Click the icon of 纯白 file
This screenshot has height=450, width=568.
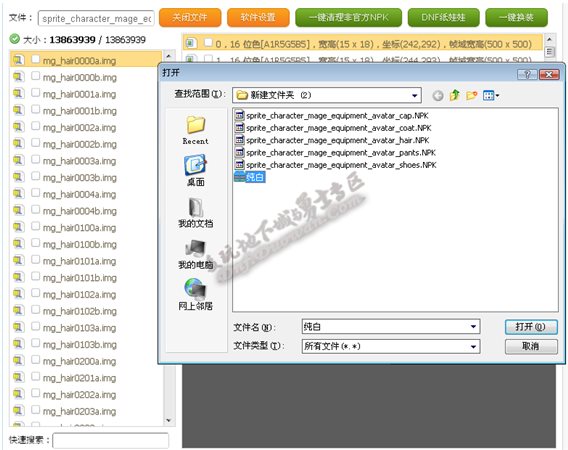[x=239, y=177]
